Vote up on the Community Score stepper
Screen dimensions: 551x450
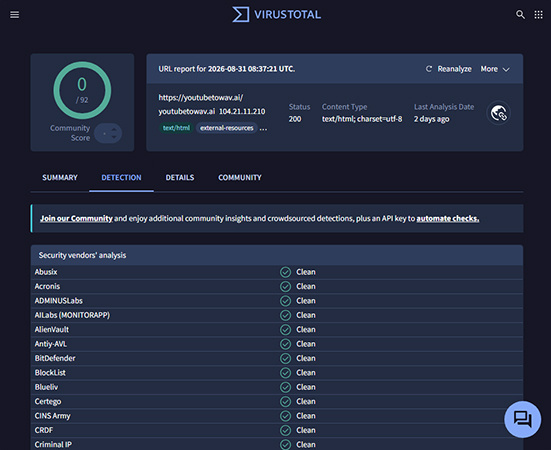pyautogui.click(x=114, y=130)
